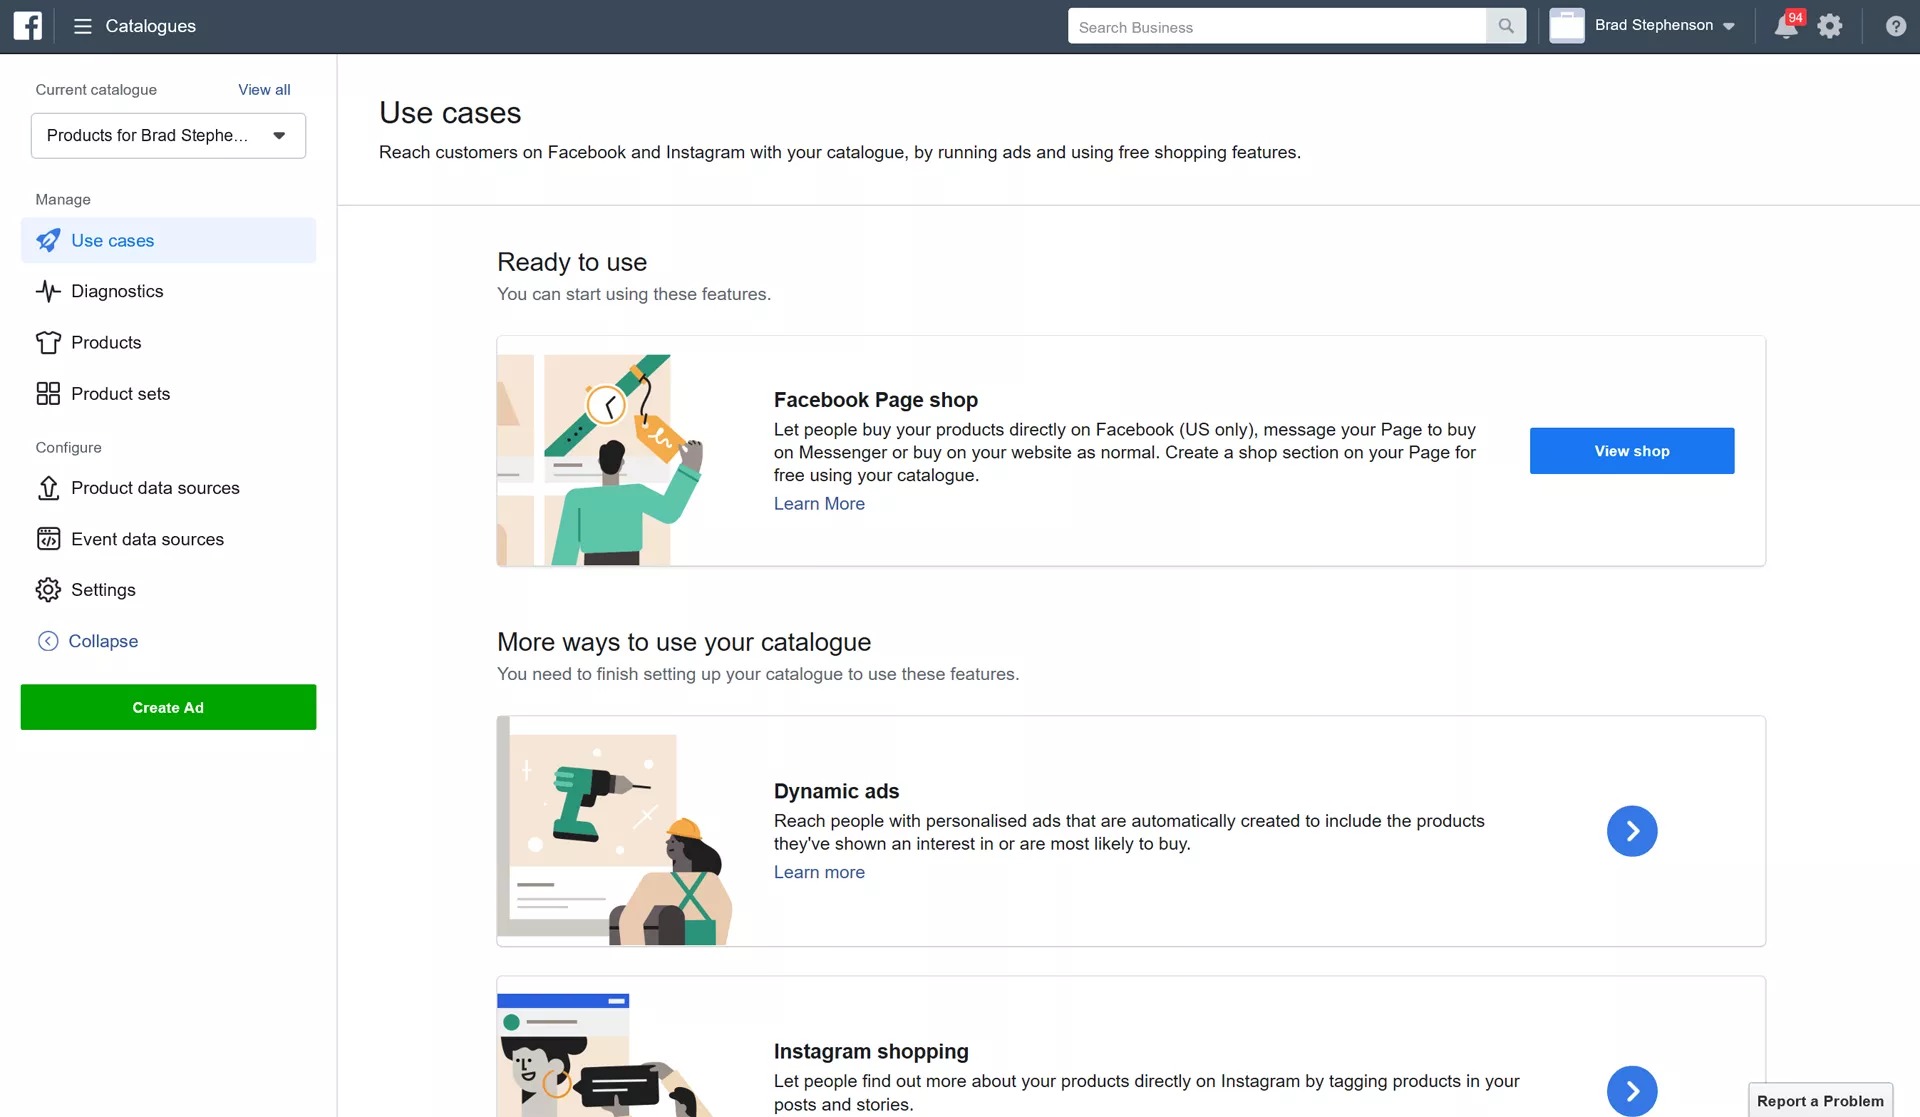1920x1117 pixels.
Task: Expand the Brad Stephenson account dropdown arrow
Action: (1729, 27)
